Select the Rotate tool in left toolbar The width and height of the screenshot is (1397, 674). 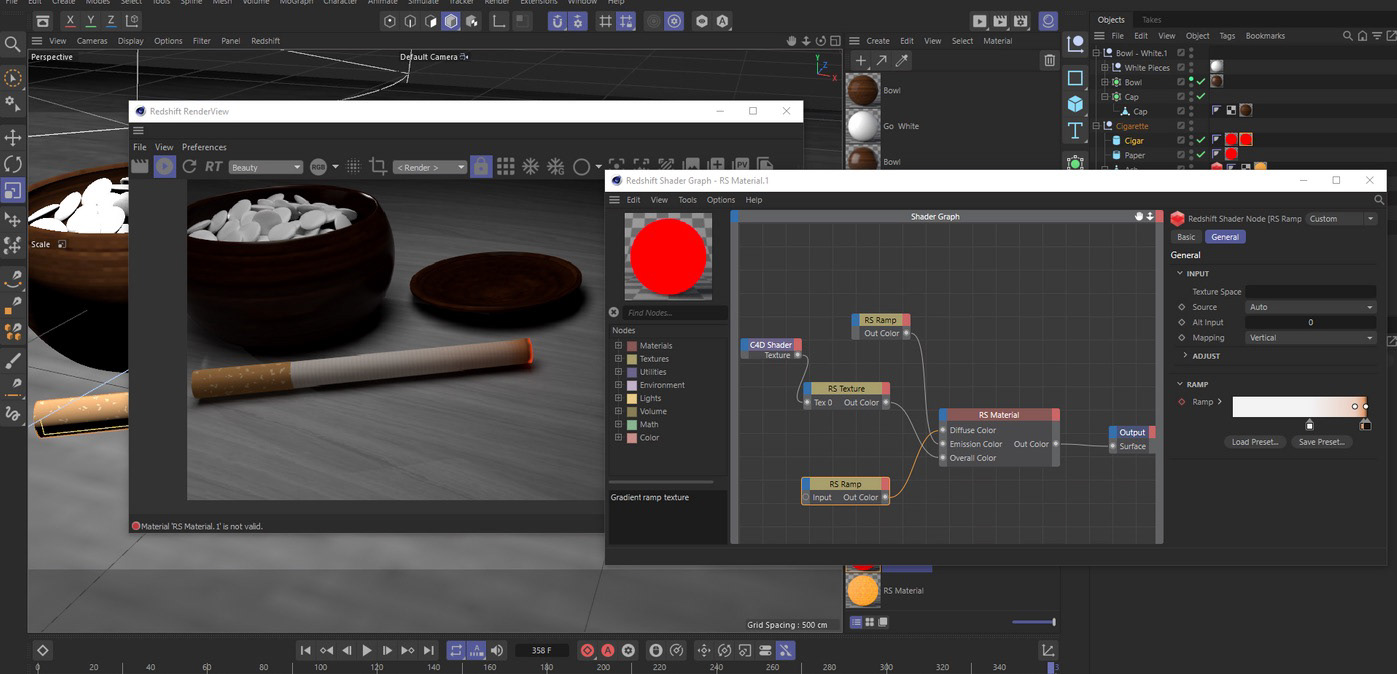tap(13, 164)
